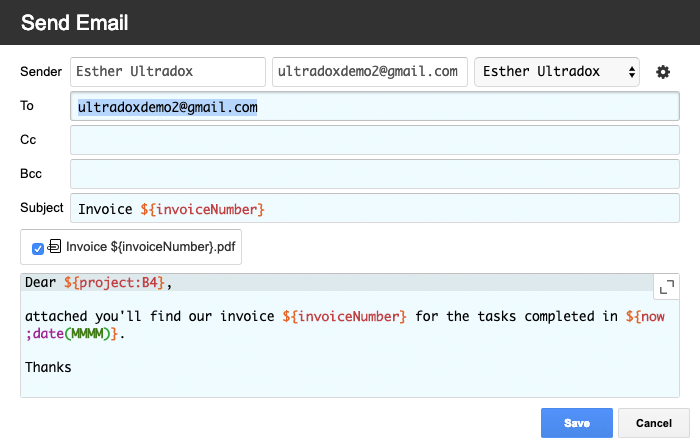Uncheck the Invoice PDF attachment checkbox

(x=38, y=249)
